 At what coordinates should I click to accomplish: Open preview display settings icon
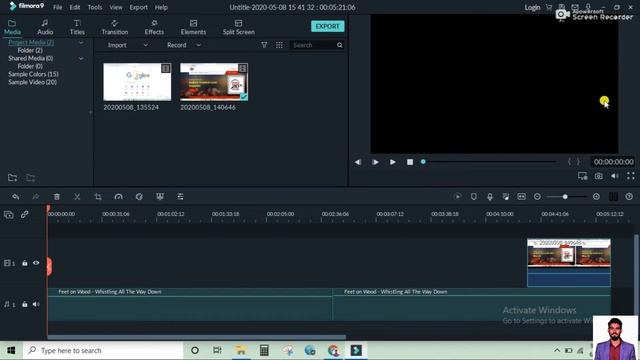(582, 176)
